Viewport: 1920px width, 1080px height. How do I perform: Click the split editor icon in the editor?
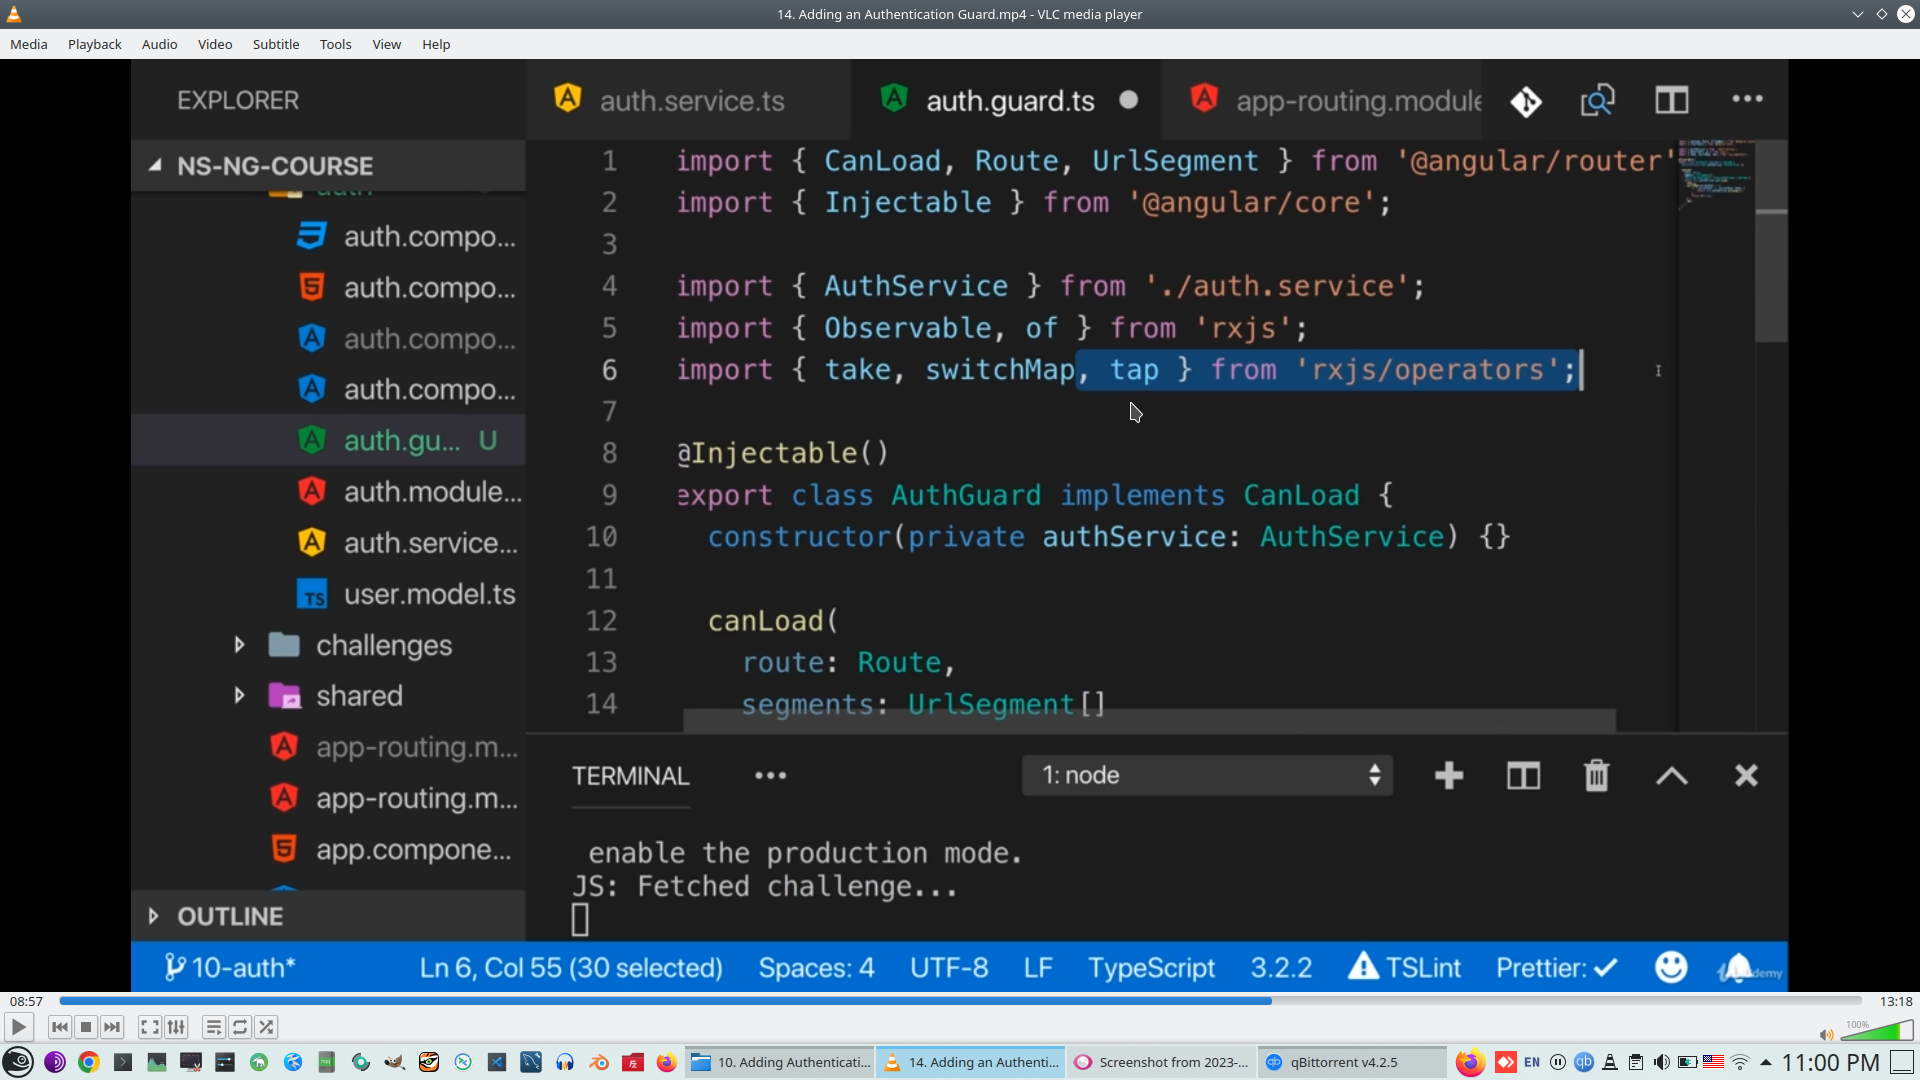click(1671, 100)
